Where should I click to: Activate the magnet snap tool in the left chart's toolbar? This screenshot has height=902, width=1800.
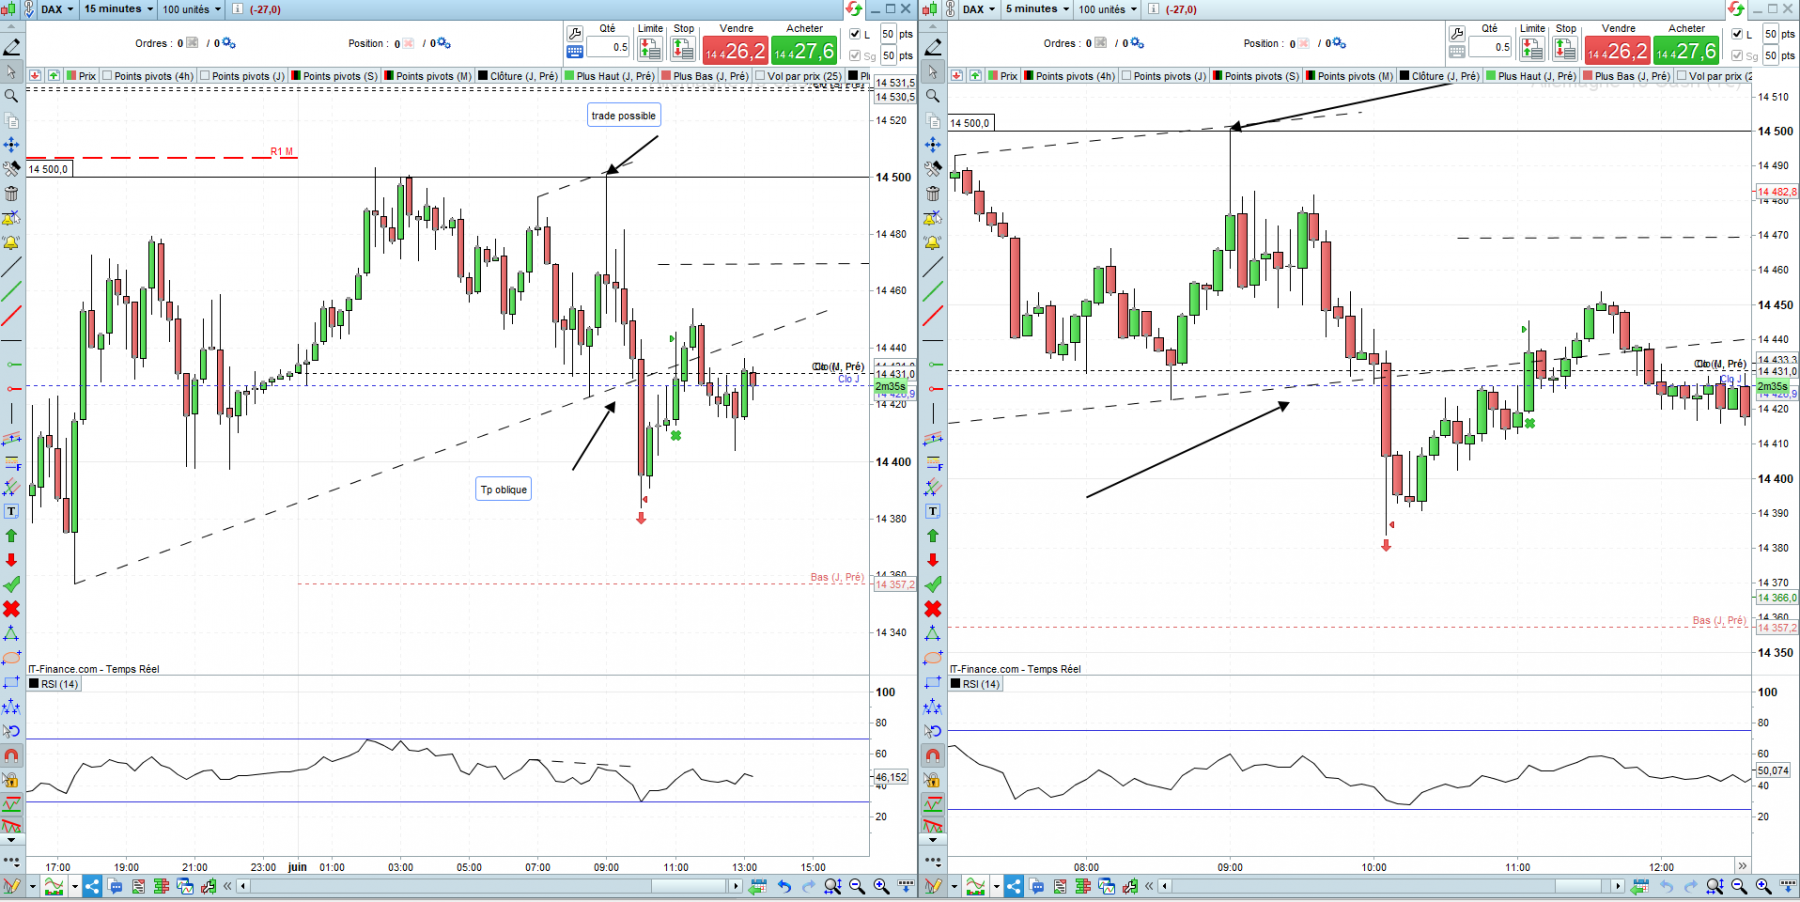(11, 755)
